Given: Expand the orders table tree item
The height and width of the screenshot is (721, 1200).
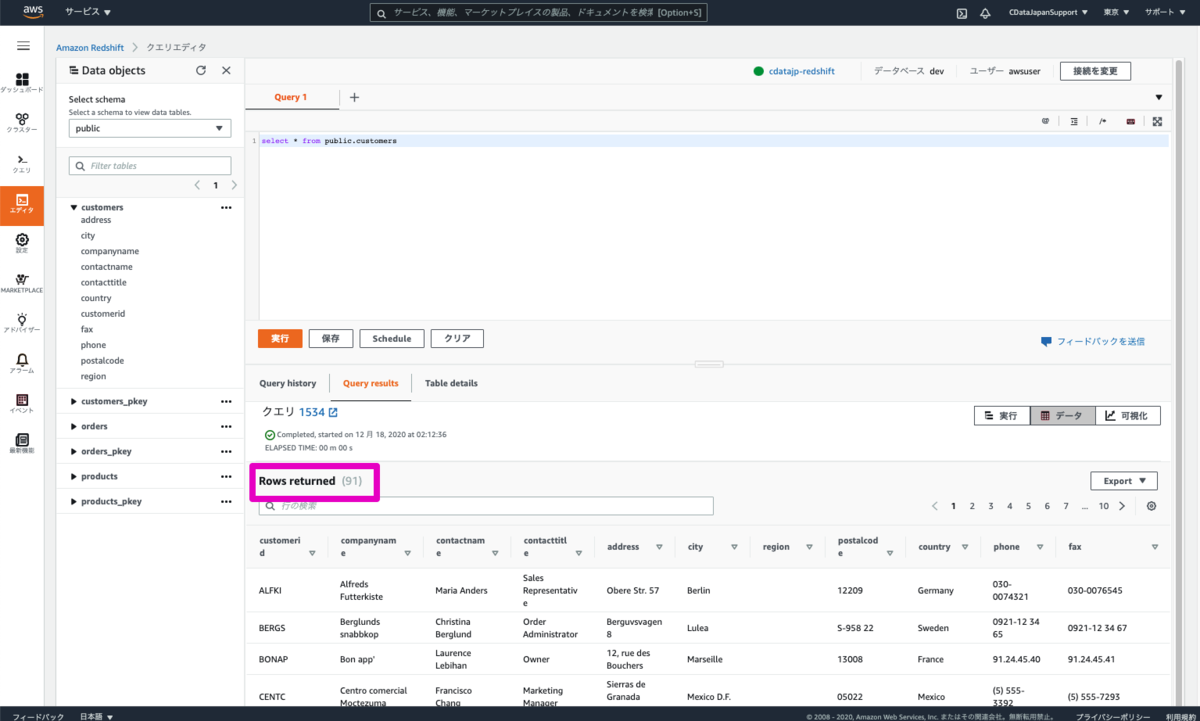Looking at the screenshot, I should coord(74,427).
